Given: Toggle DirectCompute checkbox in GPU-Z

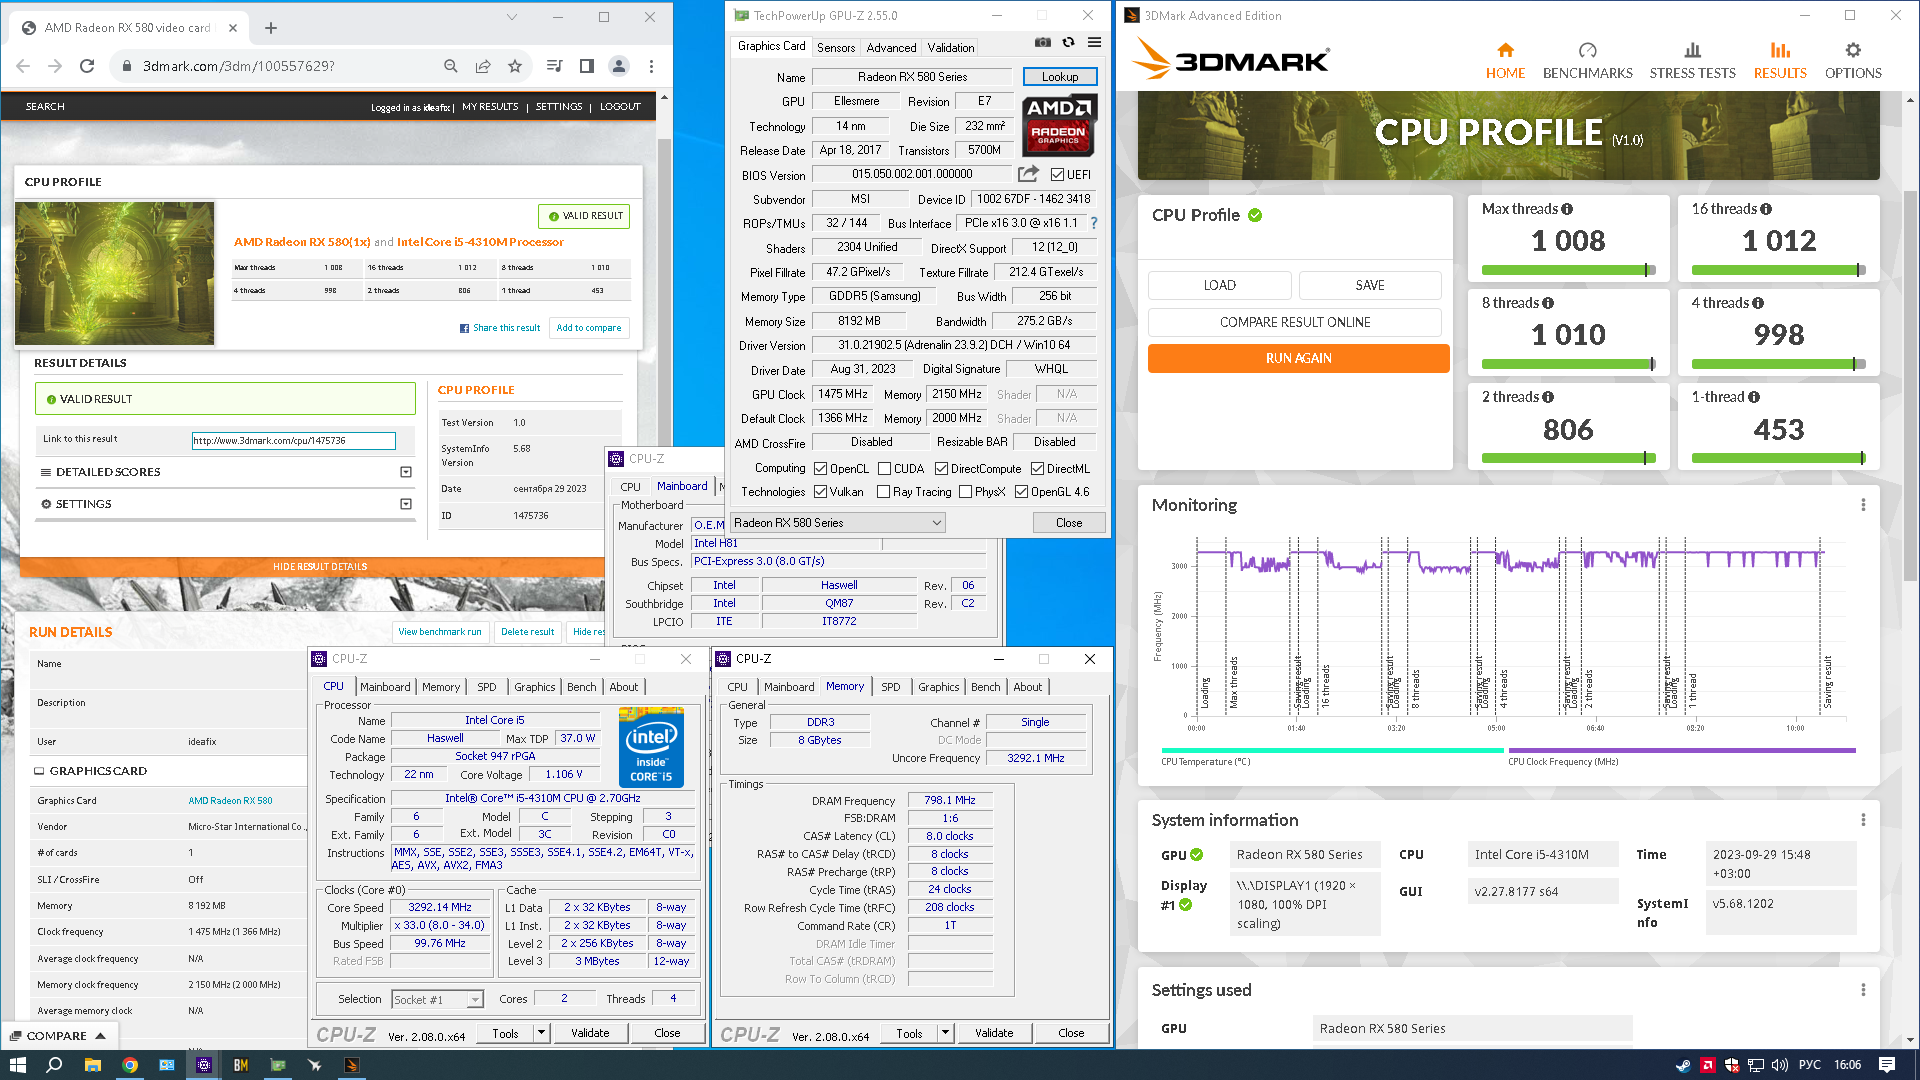Looking at the screenshot, I should coord(941,469).
